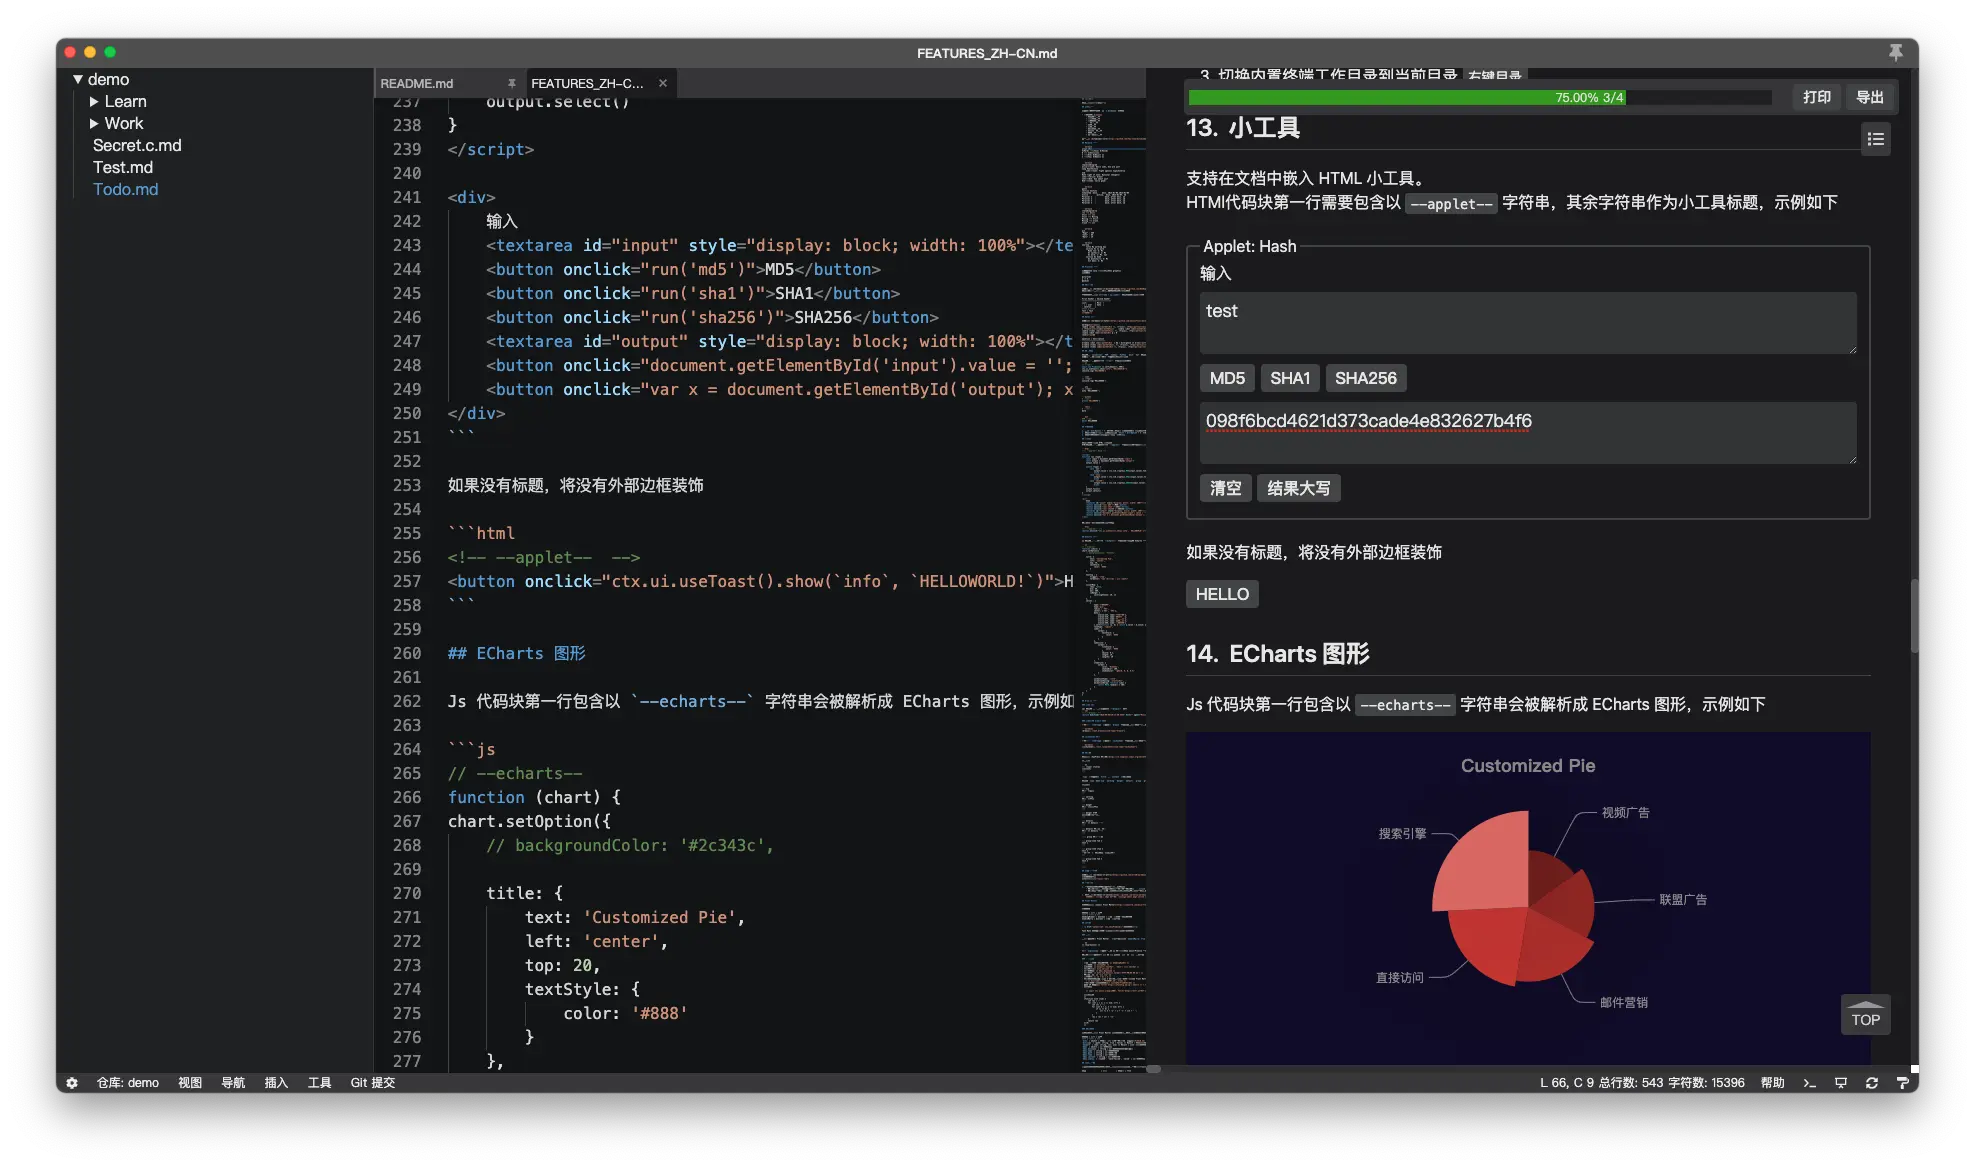The height and width of the screenshot is (1167, 1975).
Task: Click the SHA256 hash button
Action: [x=1365, y=378]
